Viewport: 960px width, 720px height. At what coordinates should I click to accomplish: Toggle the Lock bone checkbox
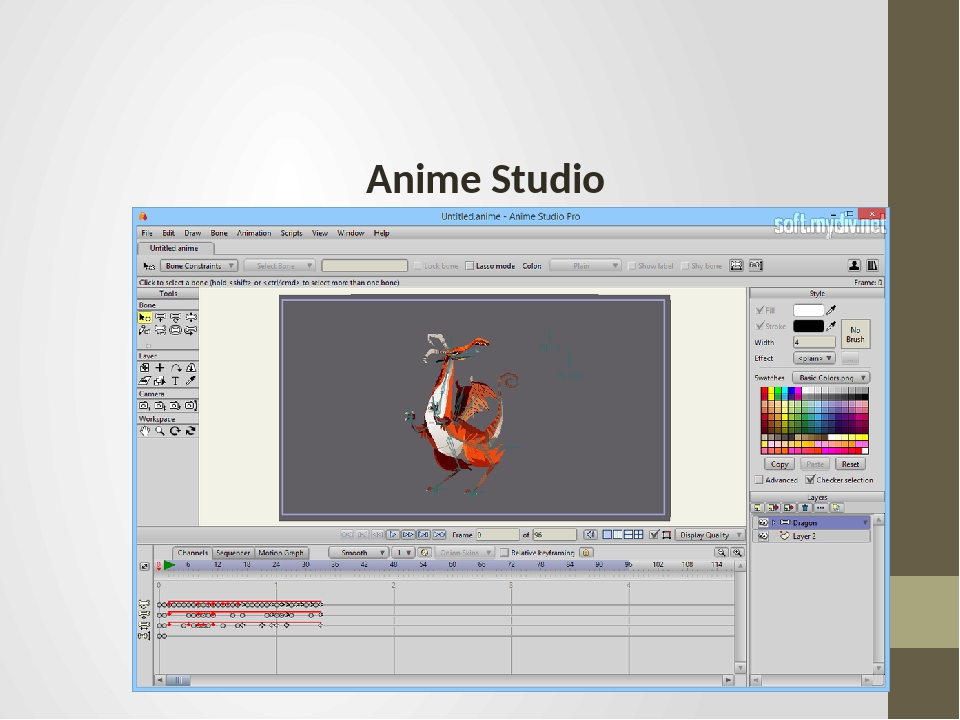tap(418, 266)
